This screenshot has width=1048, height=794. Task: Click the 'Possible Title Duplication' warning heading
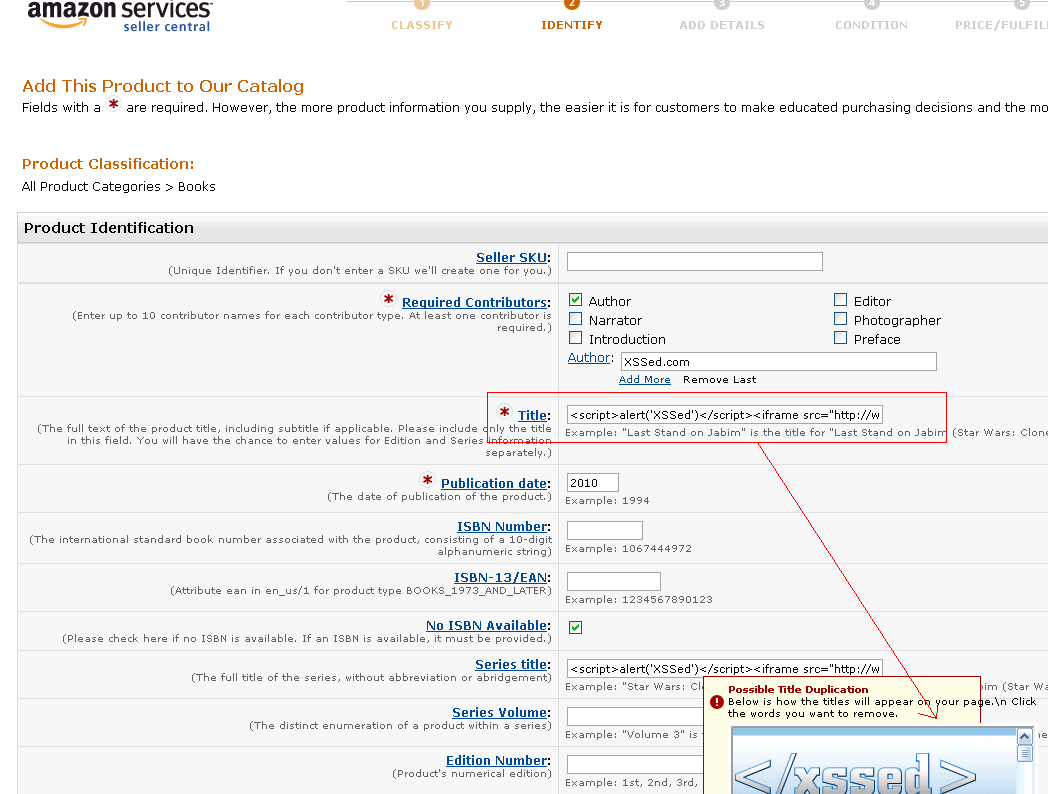tap(798, 689)
